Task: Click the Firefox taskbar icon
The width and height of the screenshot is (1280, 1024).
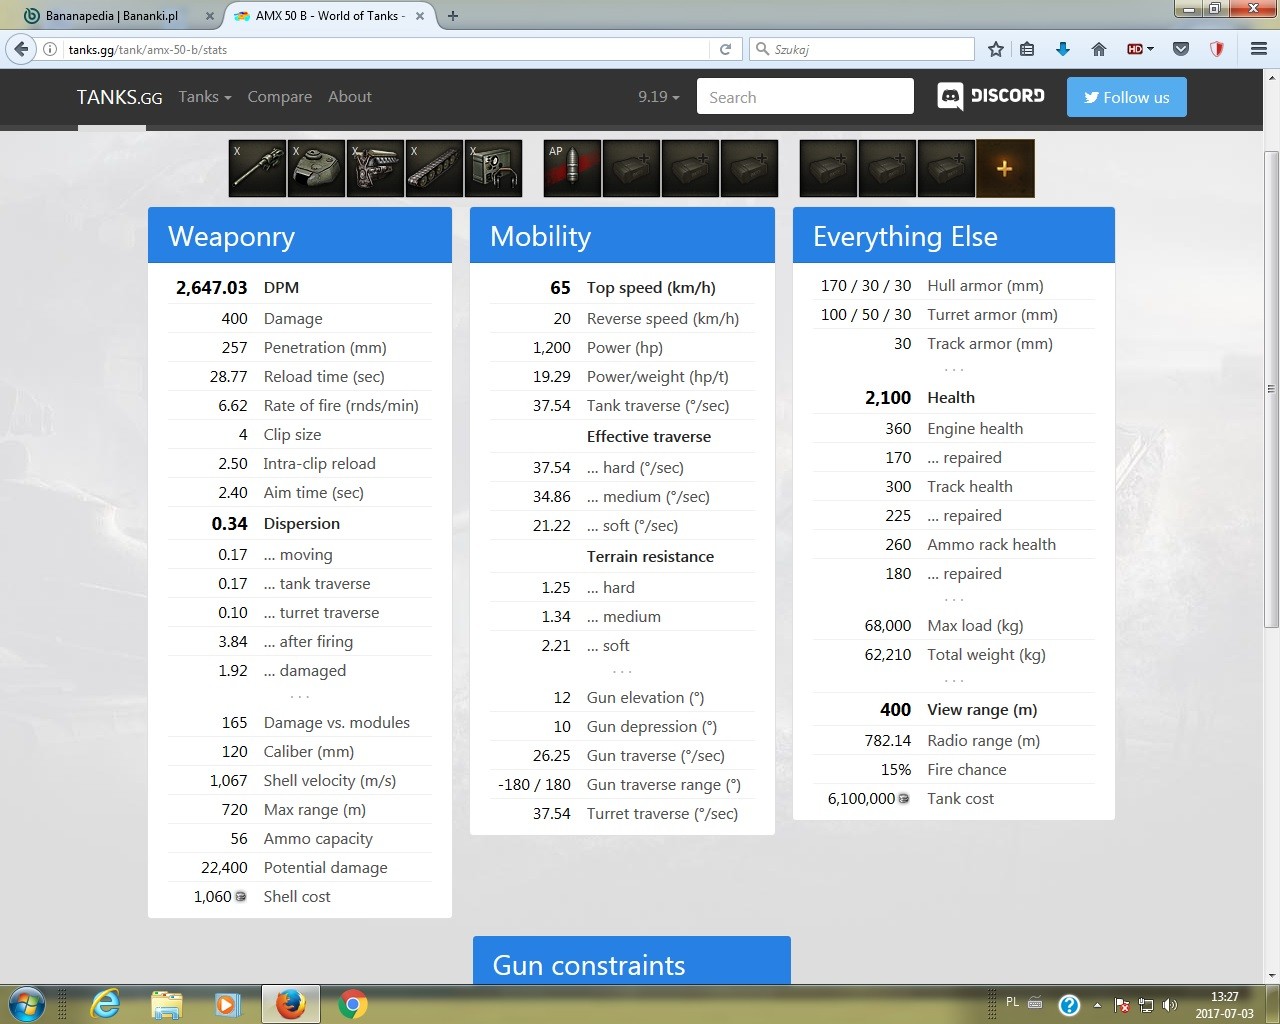Action: coord(291,1004)
